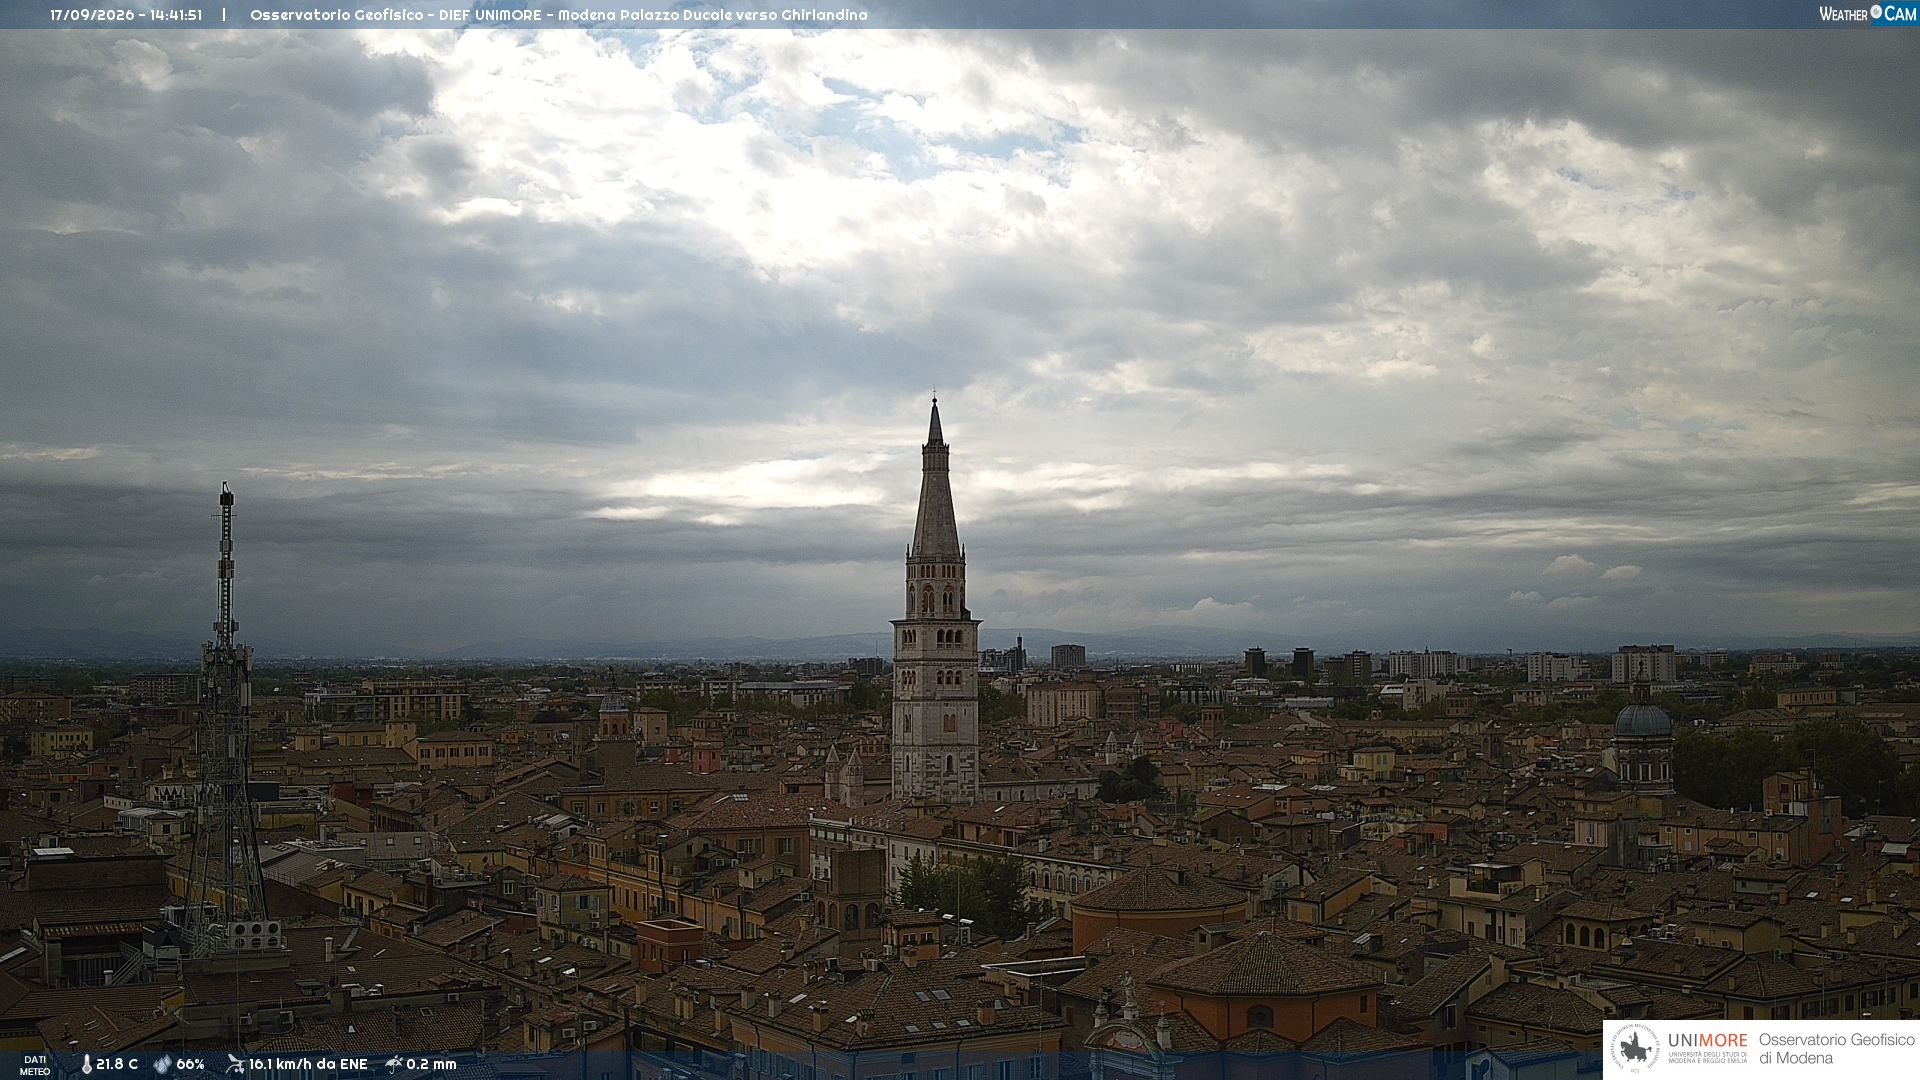Select the 21.8 C temperature reading

tap(117, 1065)
